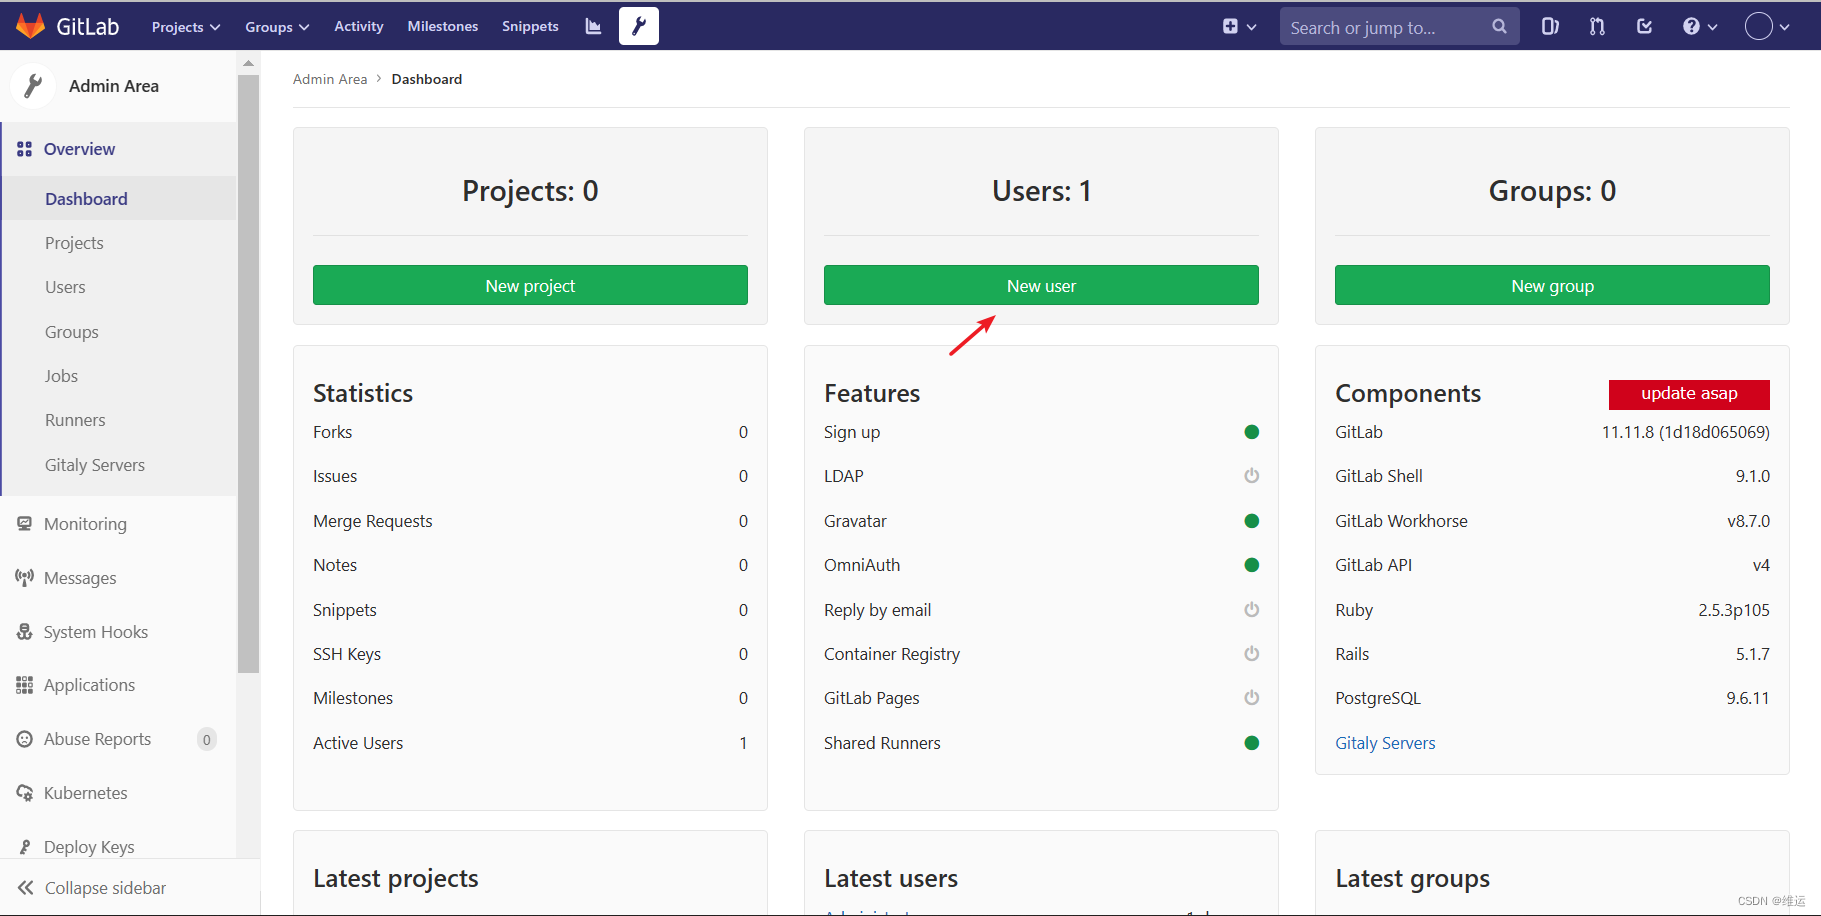Click the Collapse sidebar double-arrow icon

(x=25, y=888)
